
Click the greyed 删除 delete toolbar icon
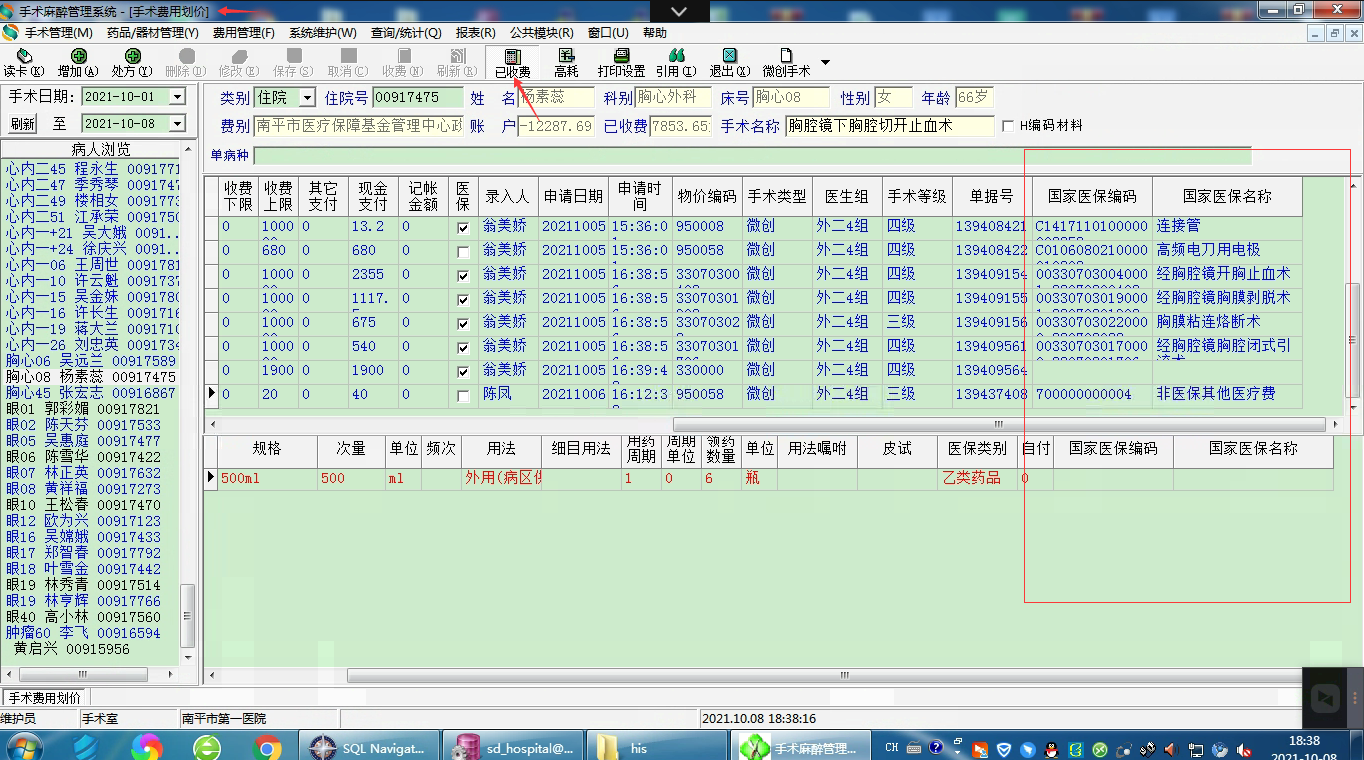pyautogui.click(x=186, y=63)
